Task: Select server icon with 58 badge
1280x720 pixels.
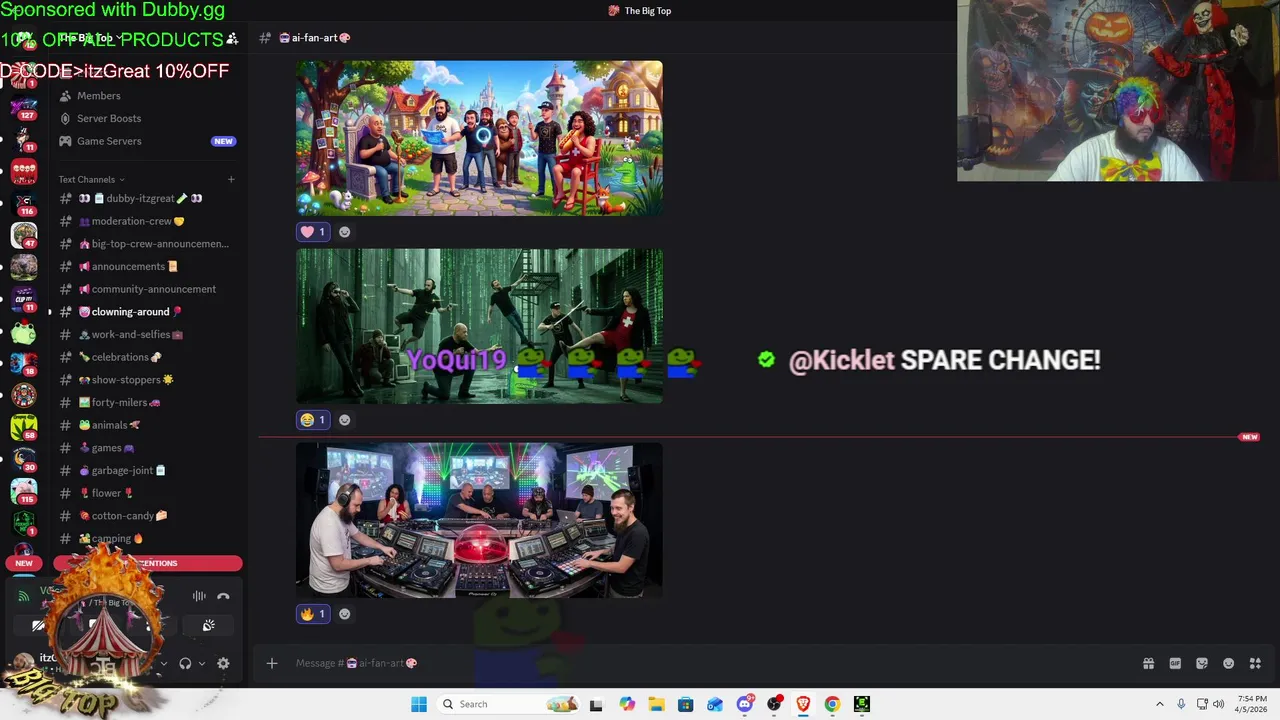Action: coord(24,428)
